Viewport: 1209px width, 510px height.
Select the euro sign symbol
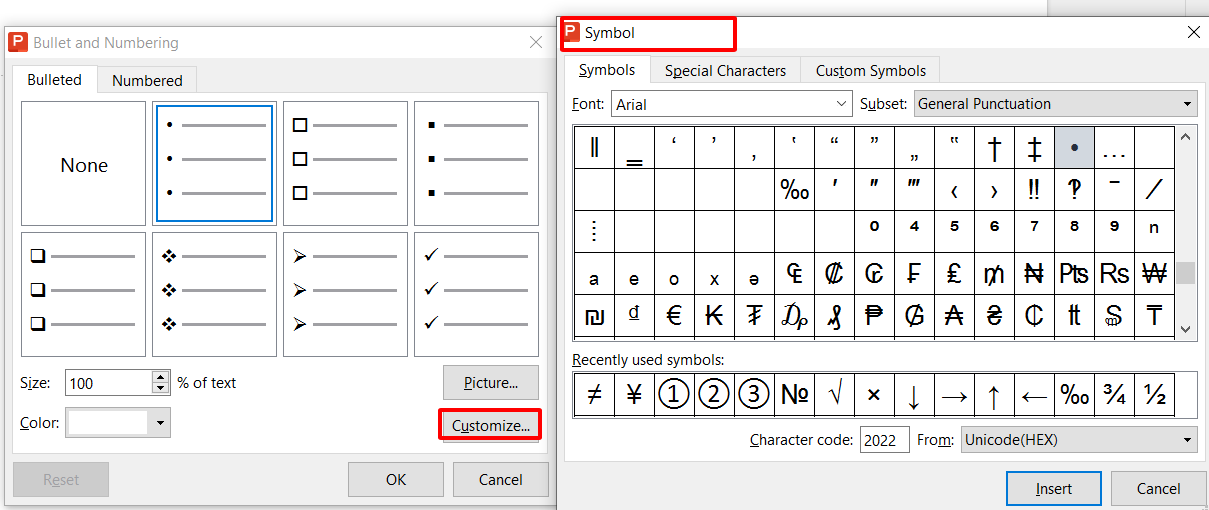pos(674,316)
